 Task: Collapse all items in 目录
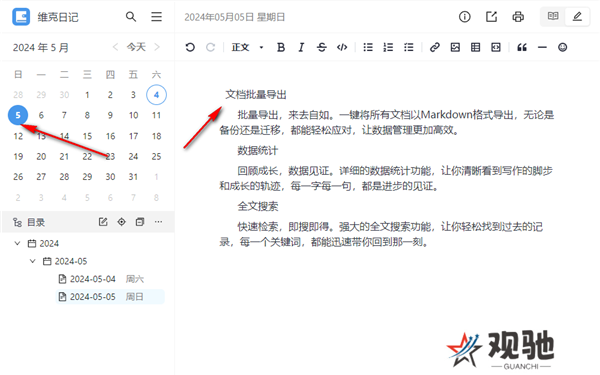tap(140, 222)
